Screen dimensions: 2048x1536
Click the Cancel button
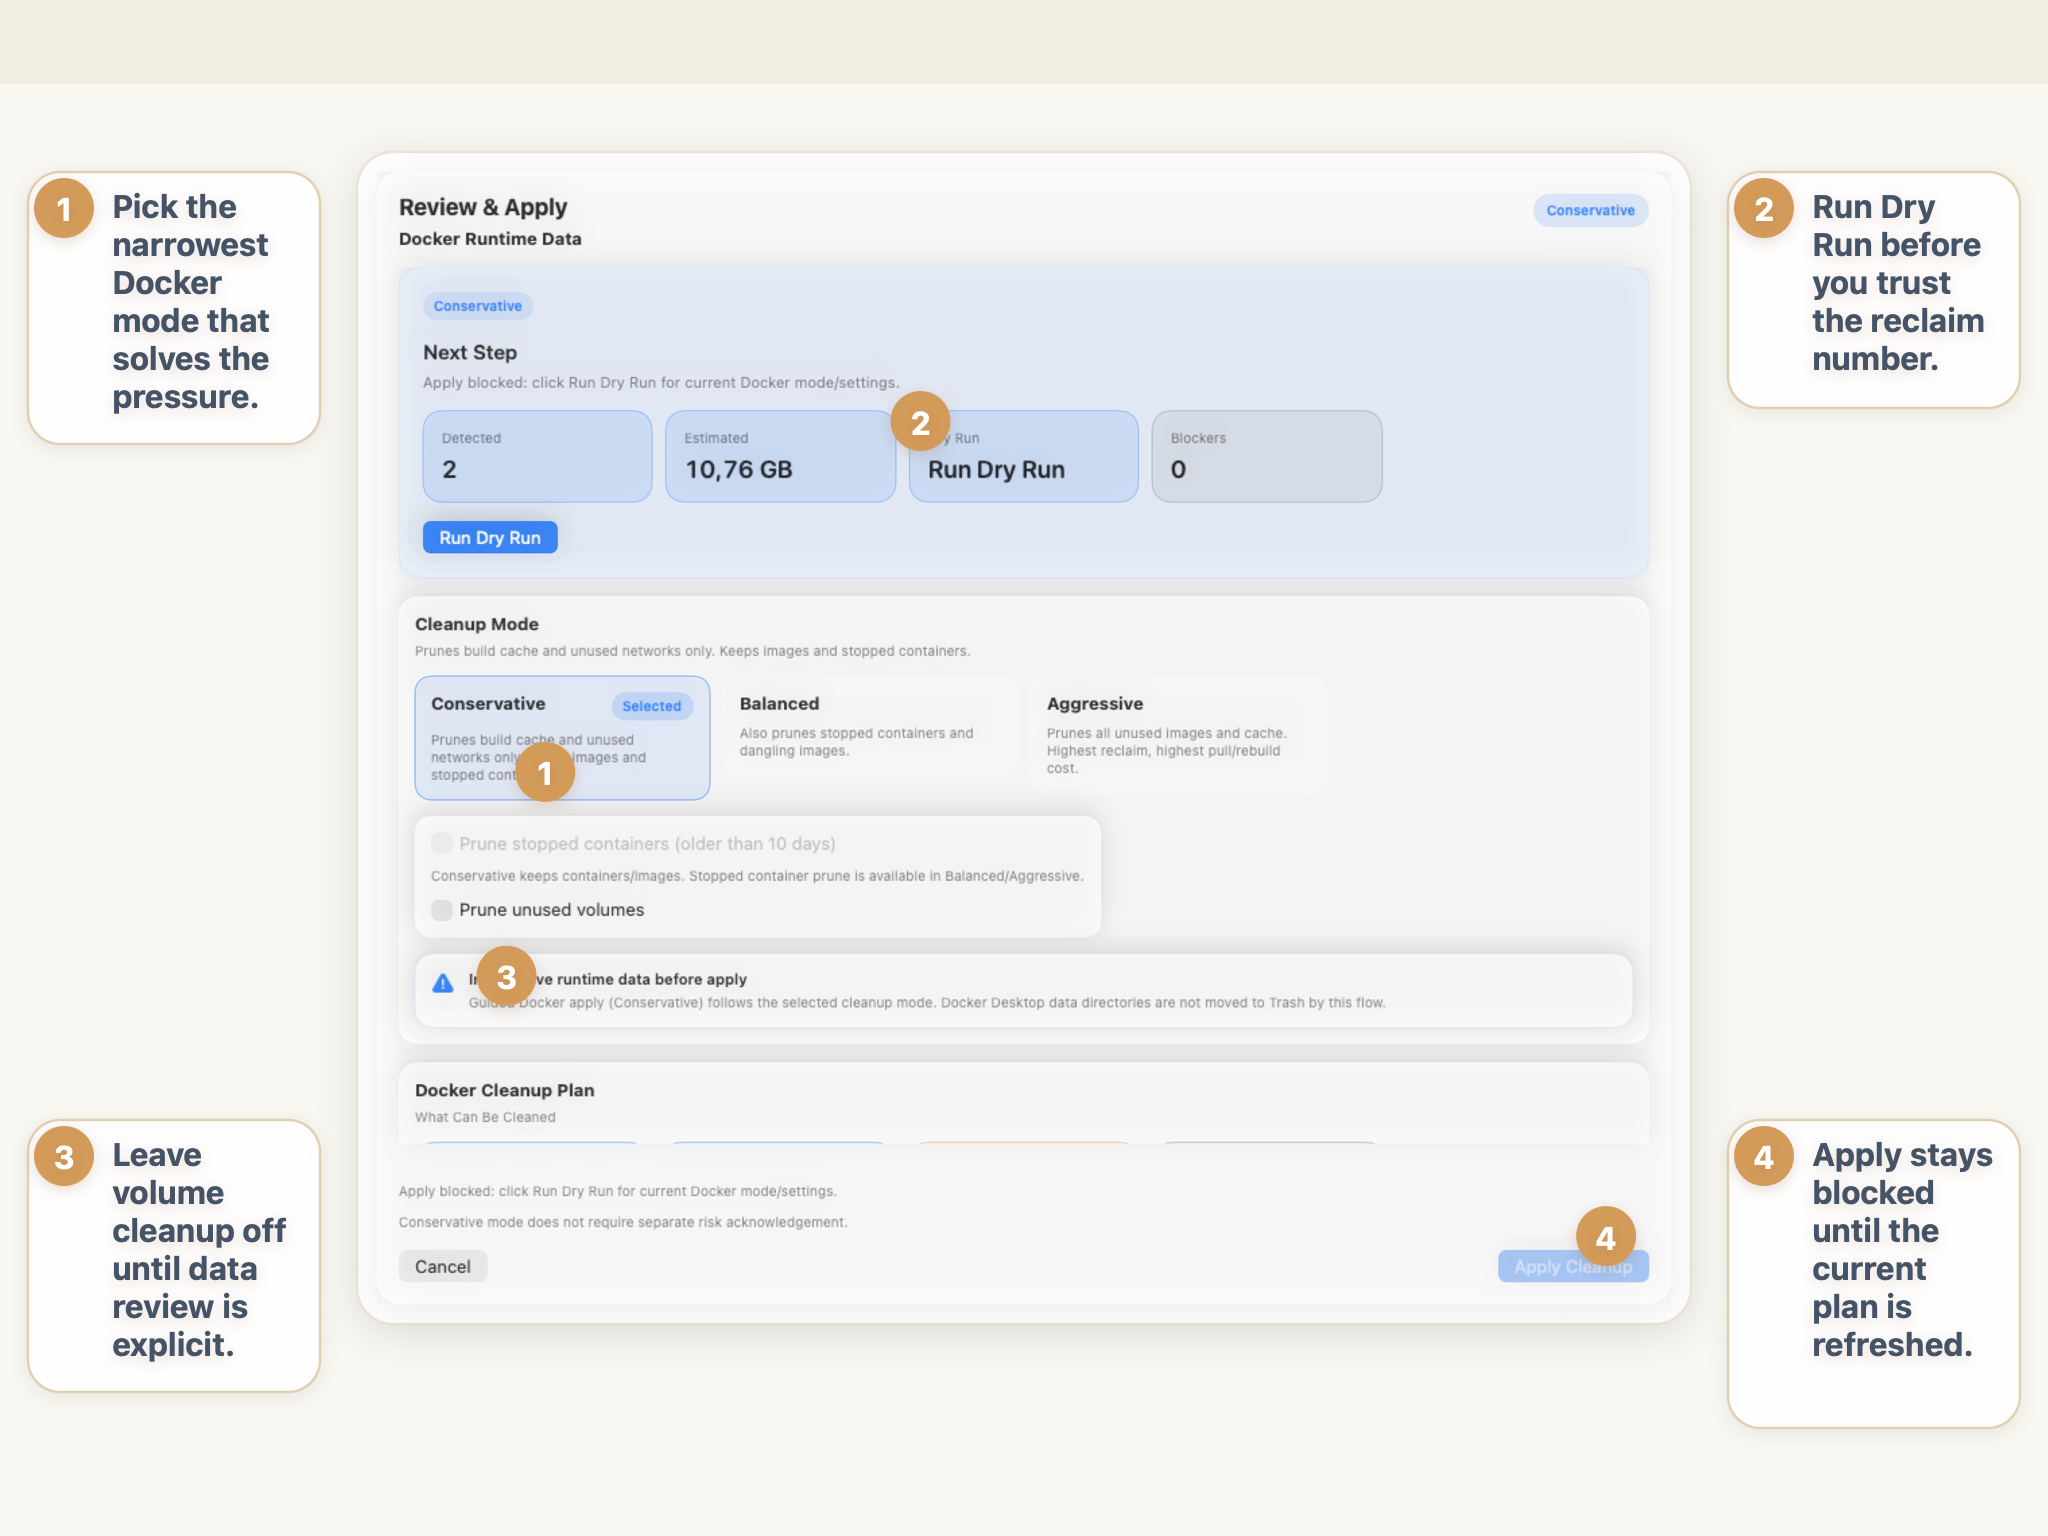[443, 1266]
